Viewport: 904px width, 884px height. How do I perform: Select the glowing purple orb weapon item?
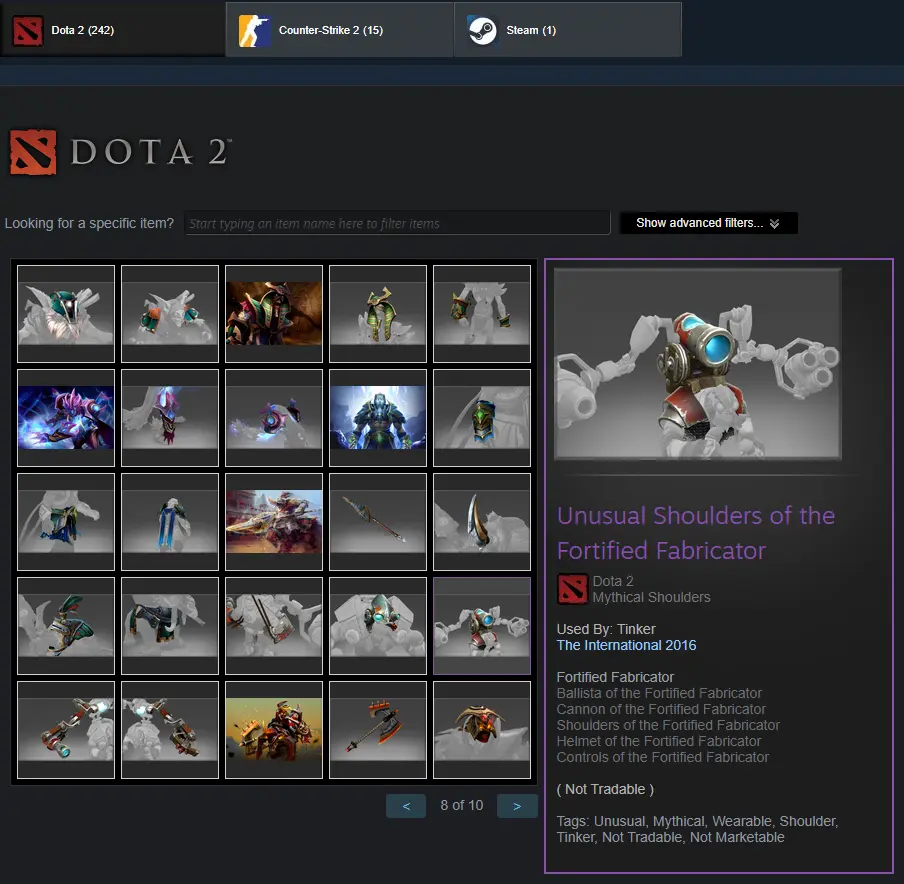coord(274,417)
